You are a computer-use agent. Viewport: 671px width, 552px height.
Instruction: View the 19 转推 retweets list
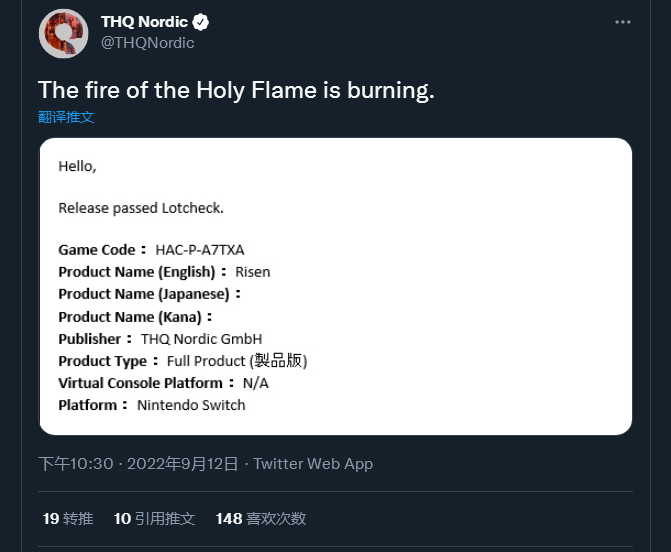click(68, 518)
